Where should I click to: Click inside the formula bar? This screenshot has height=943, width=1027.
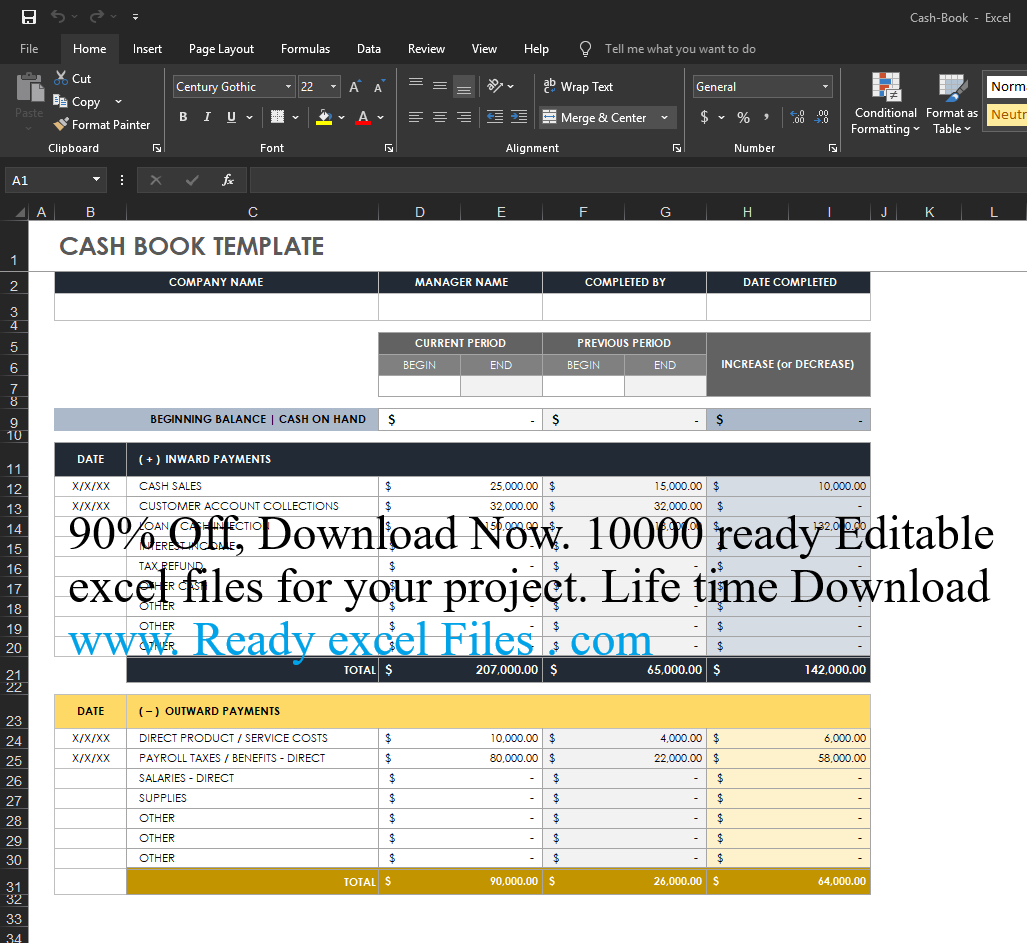(500, 180)
